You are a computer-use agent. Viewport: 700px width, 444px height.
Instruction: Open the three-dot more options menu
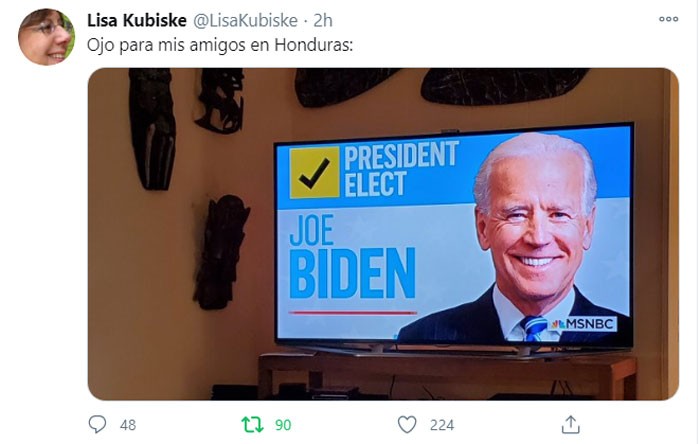pyautogui.click(x=668, y=19)
